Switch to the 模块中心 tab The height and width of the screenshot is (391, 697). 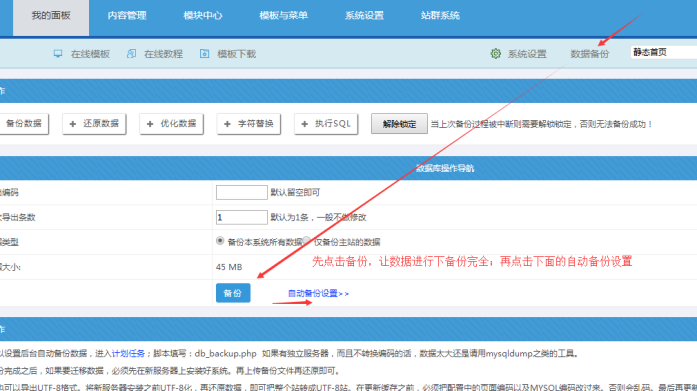(x=203, y=16)
